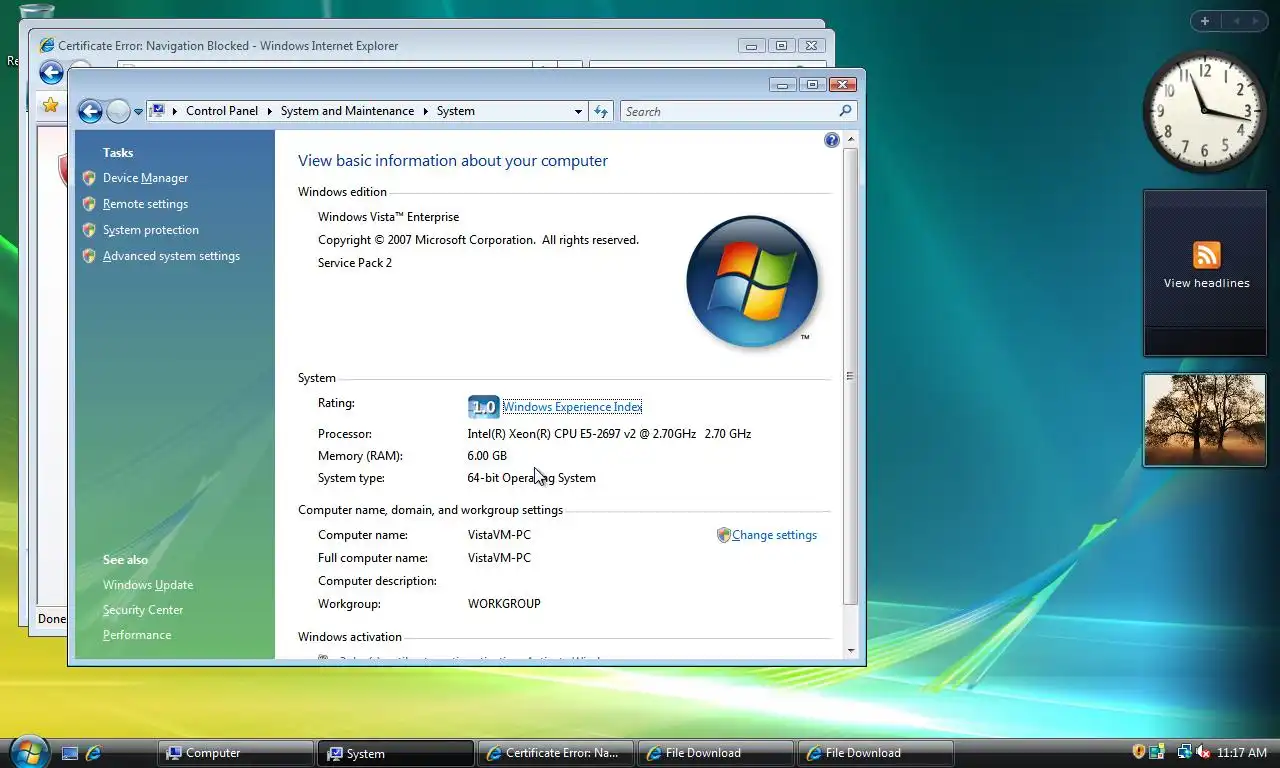The height and width of the screenshot is (768, 1280).
Task: Click the 1.0 rating score badge
Action: (484, 407)
